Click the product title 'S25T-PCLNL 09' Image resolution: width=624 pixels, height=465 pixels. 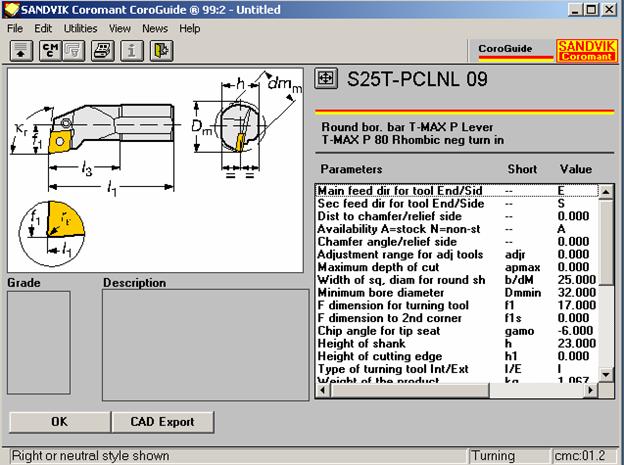[417, 79]
